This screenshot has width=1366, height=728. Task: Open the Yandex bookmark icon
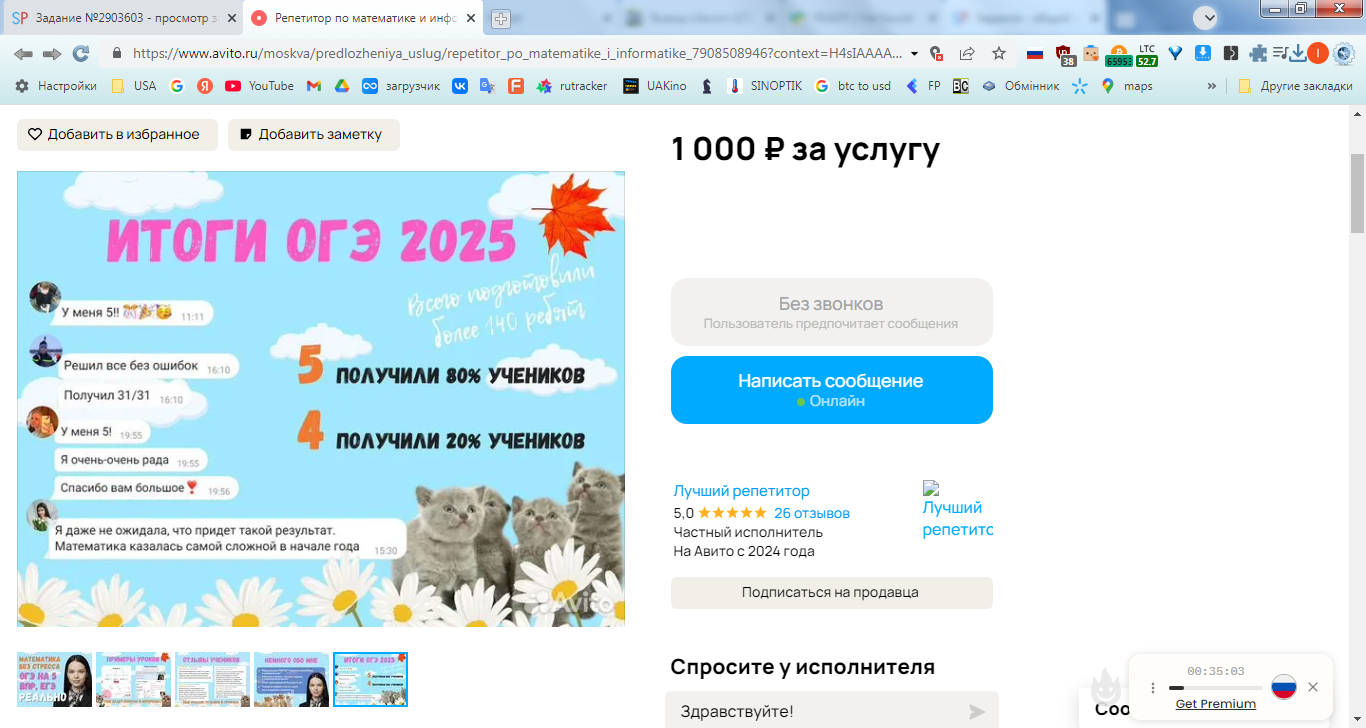click(205, 86)
